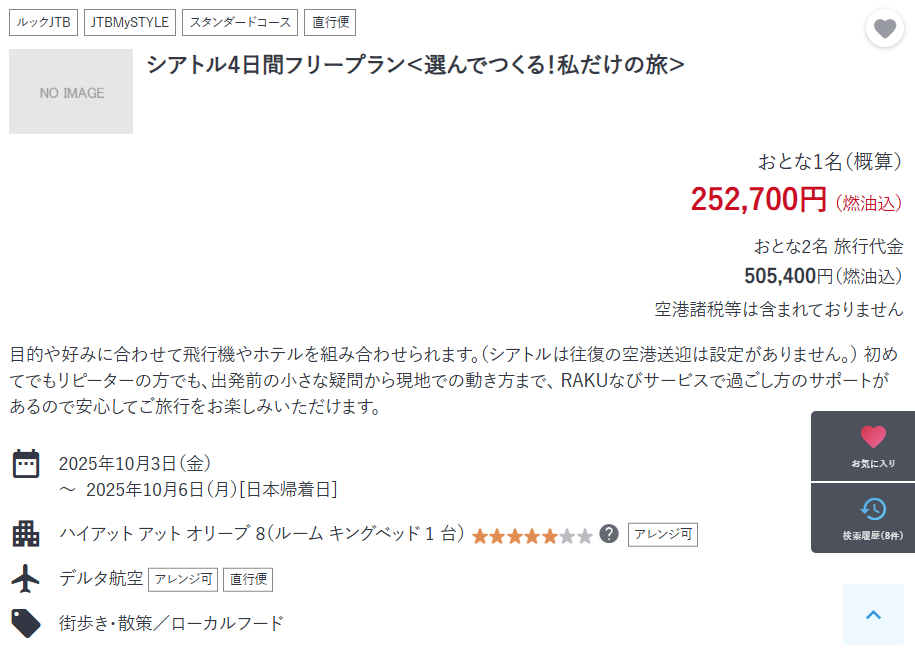
Task: Click アレンジ可 badge next to hotel
Action: coord(663,534)
